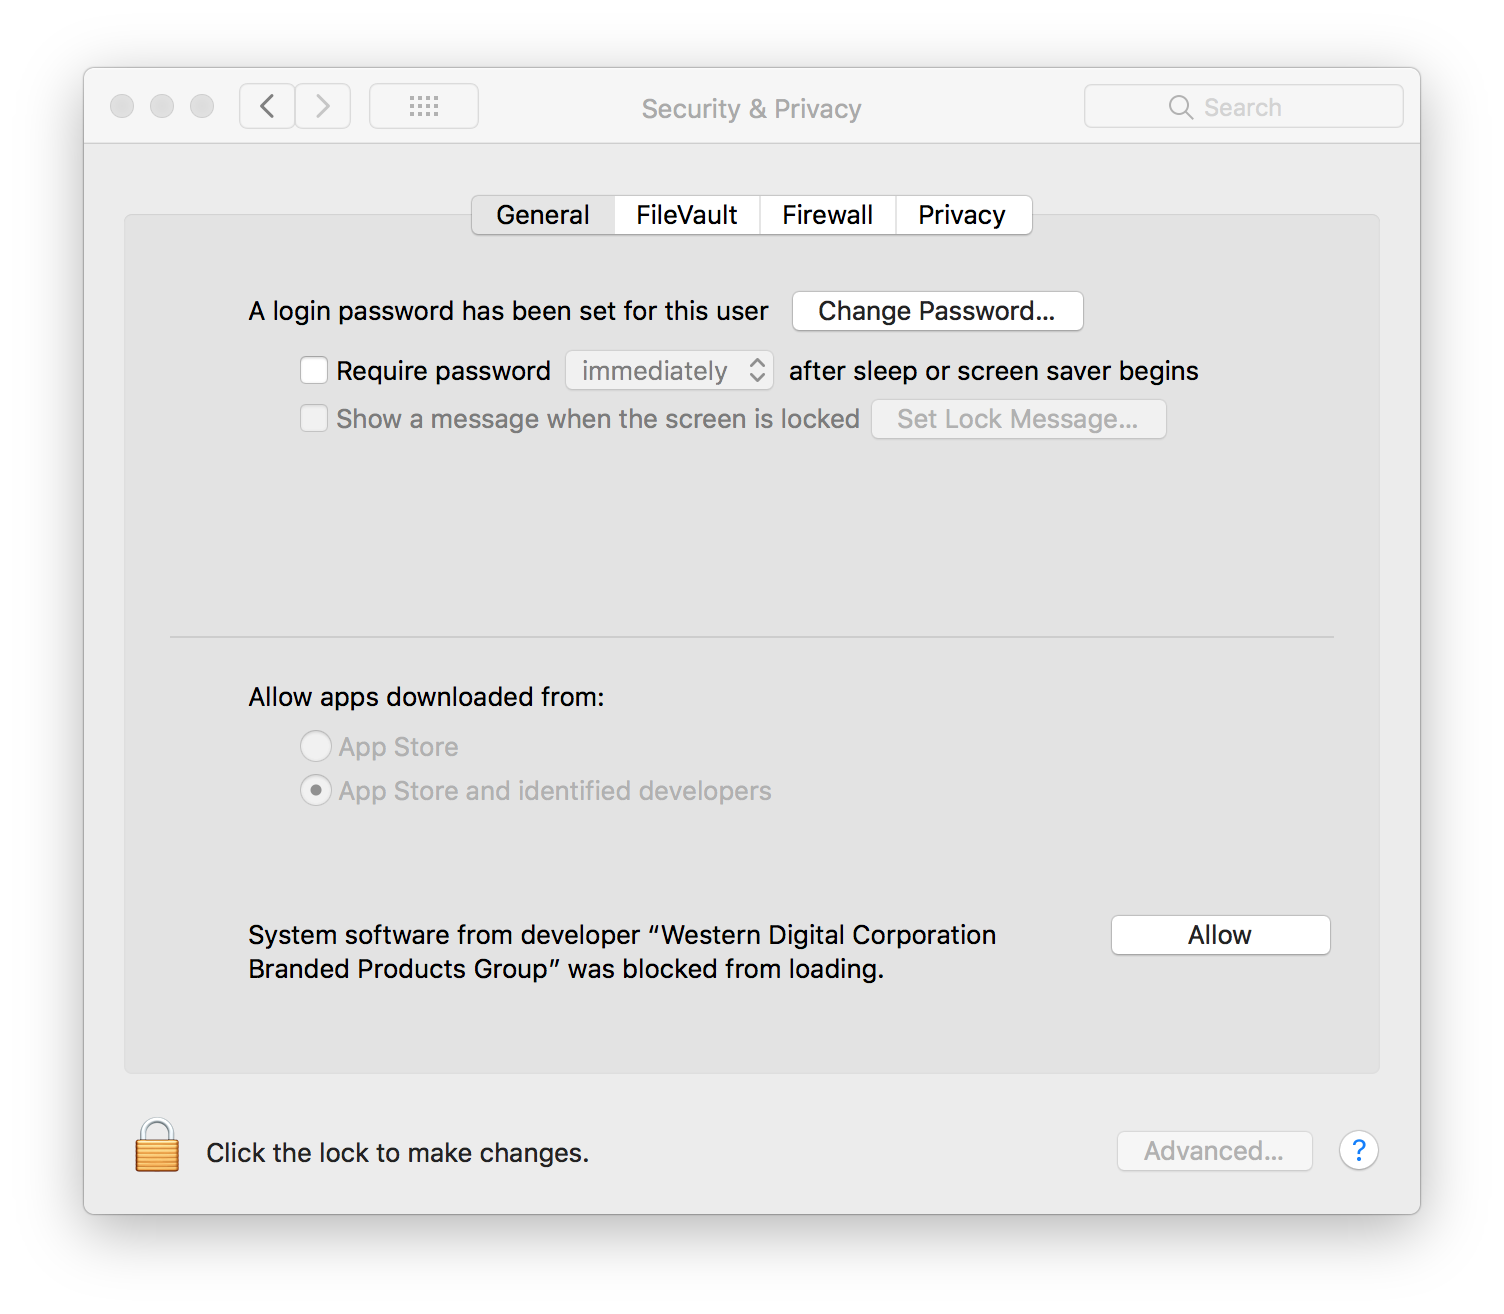The image size is (1504, 1314).
Task: Click 'after sleep or screen saver begins' text
Action: pyautogui.click(x=993, y=371)
